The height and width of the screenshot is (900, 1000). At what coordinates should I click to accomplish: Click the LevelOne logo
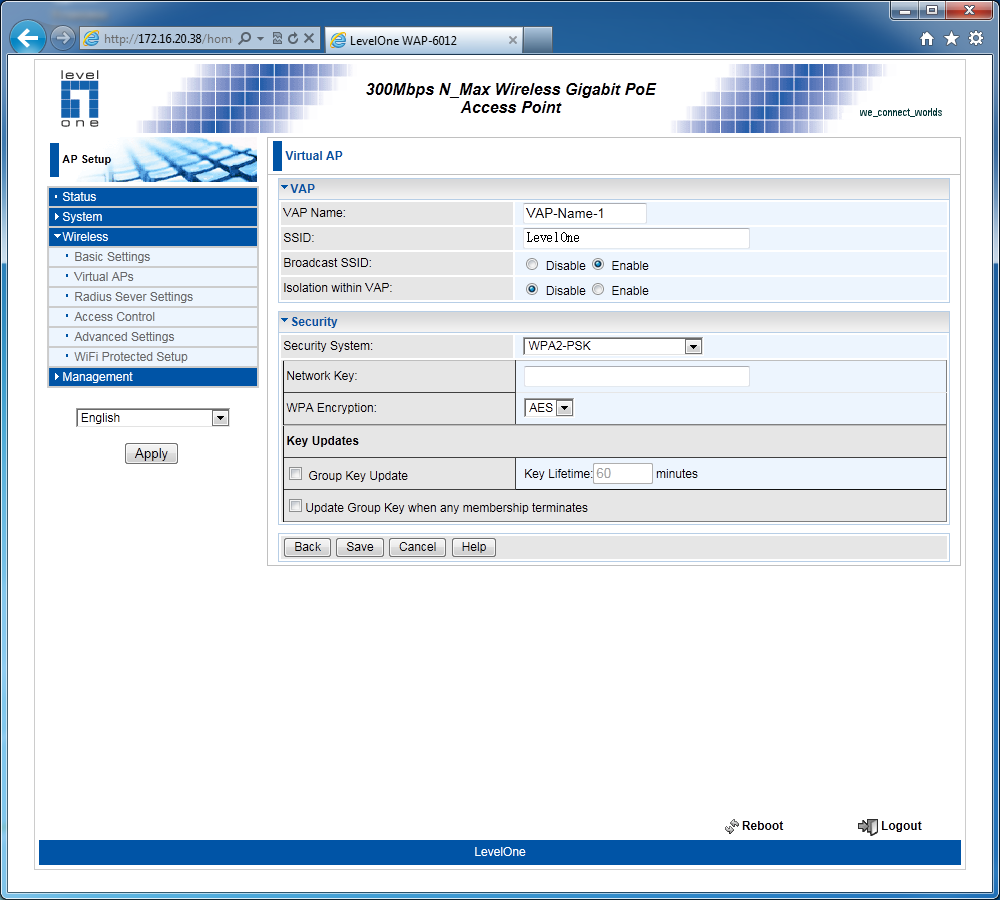click(80, 98)
